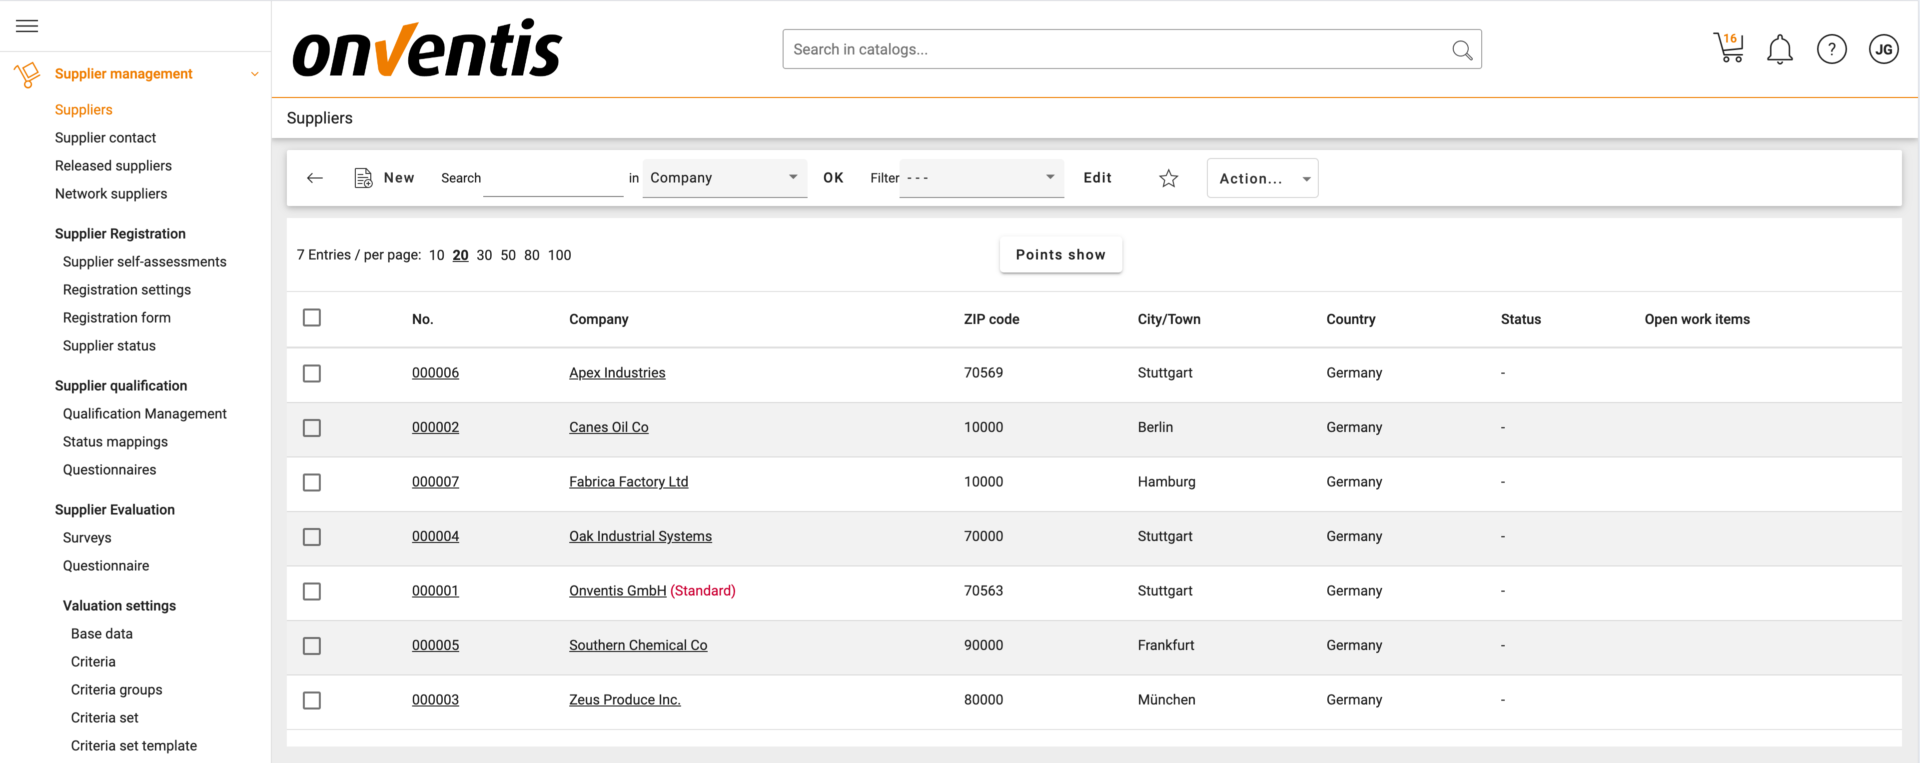The image size is (1920, 763).
Task: Open the hamburger menu icon
Action: click(27, 26)
